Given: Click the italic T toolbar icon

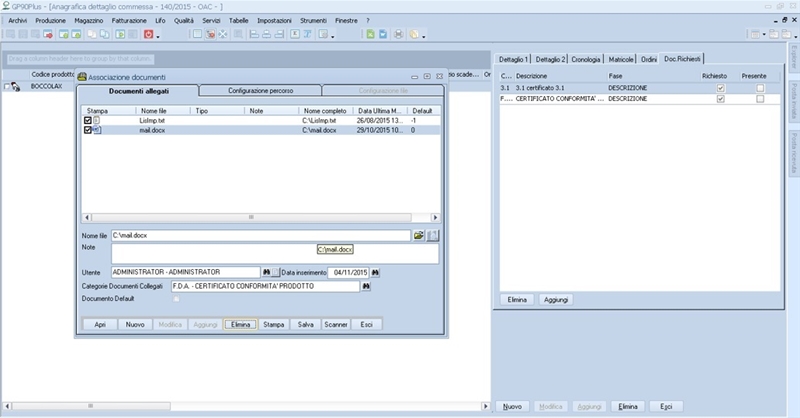Looking at the screenshot, I should (x=308, y=34).
